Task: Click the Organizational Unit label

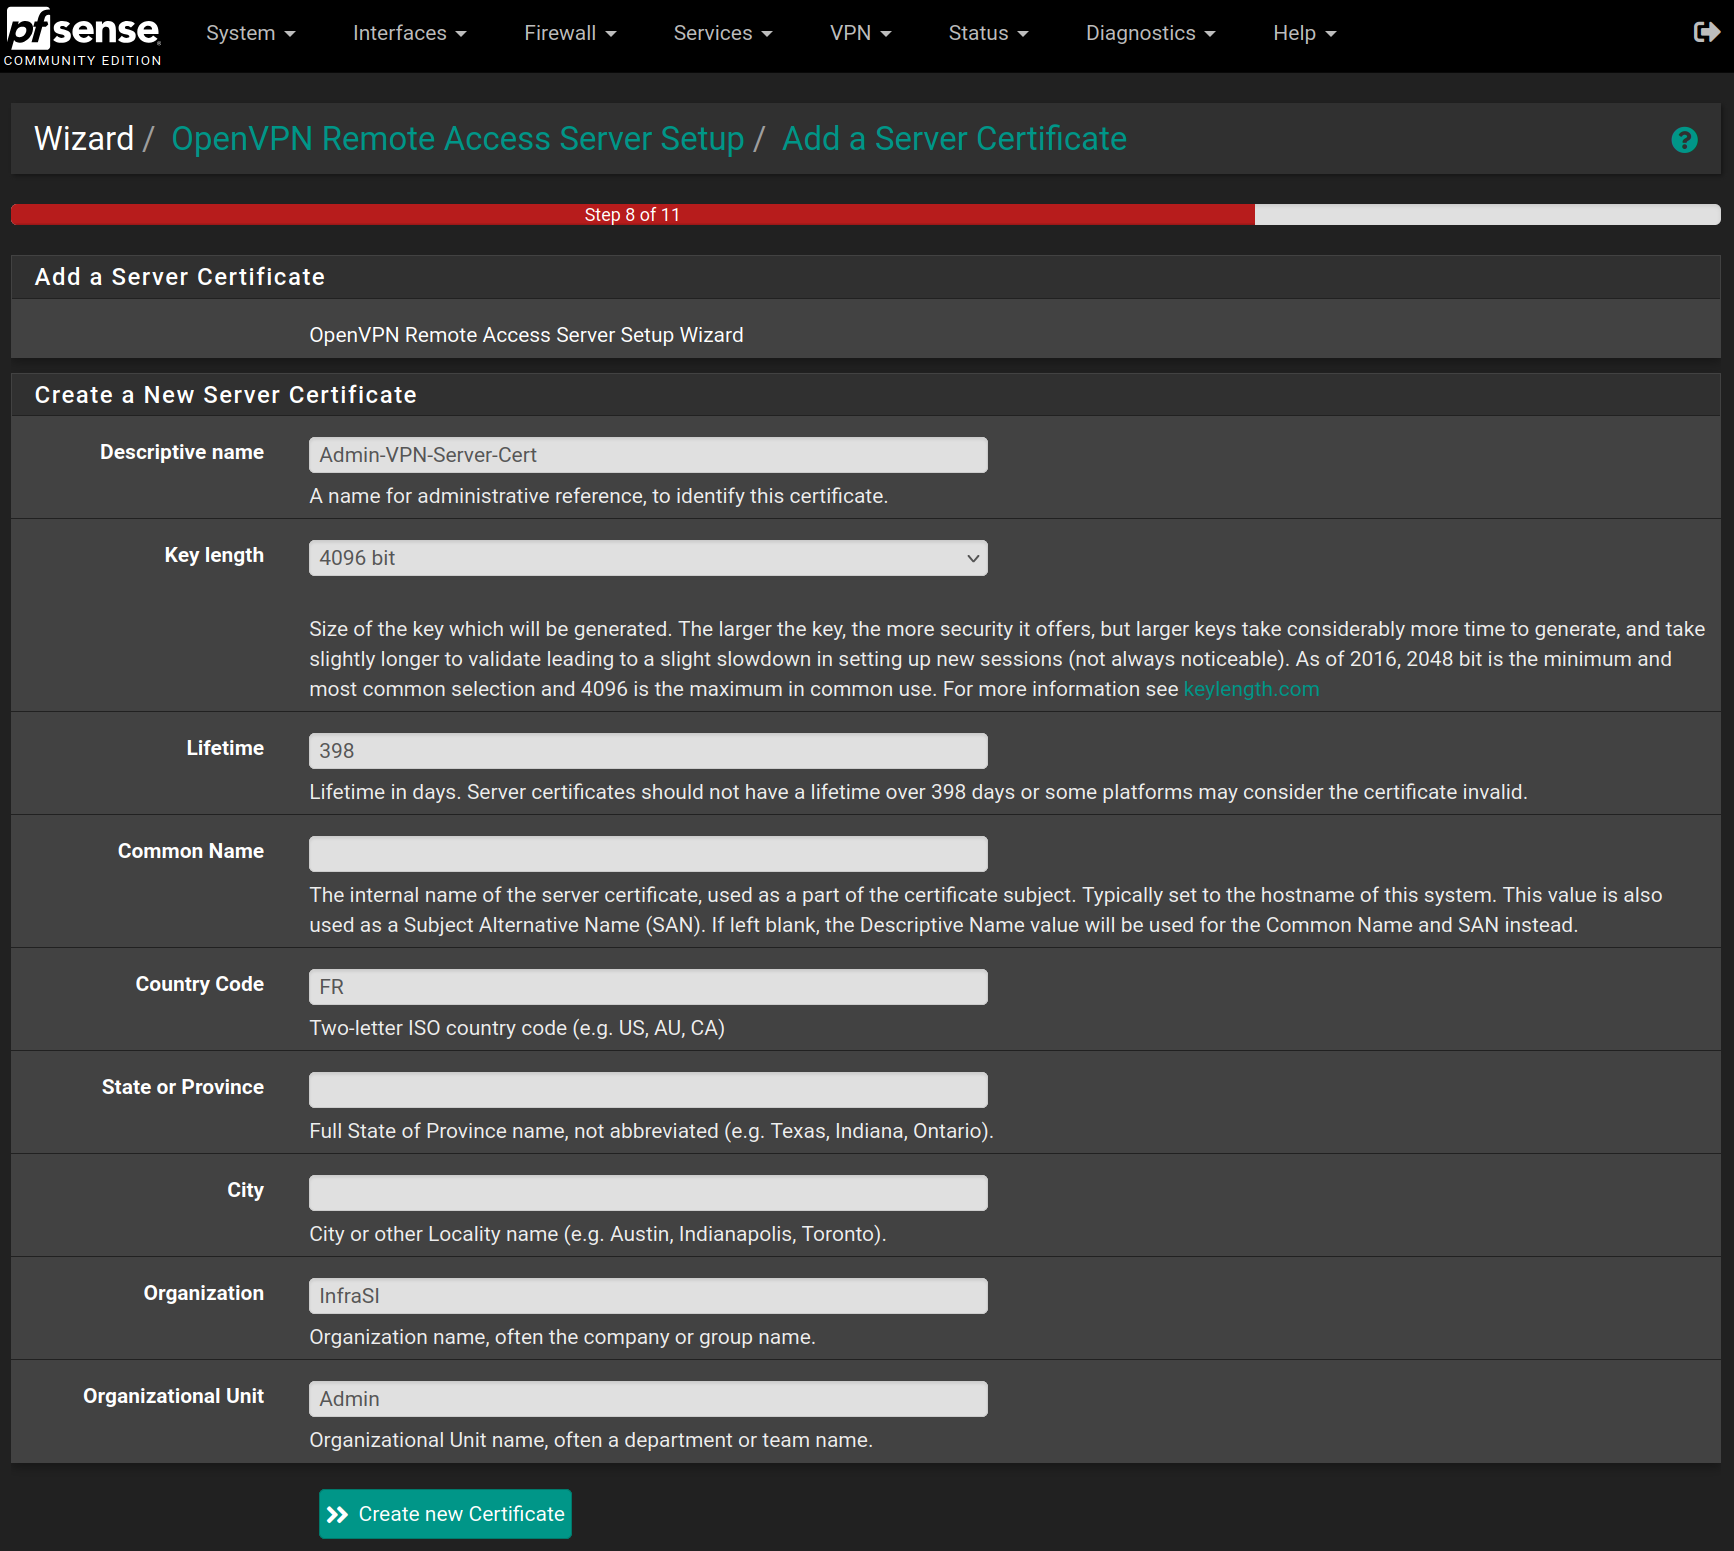Action: (174, 1396)
